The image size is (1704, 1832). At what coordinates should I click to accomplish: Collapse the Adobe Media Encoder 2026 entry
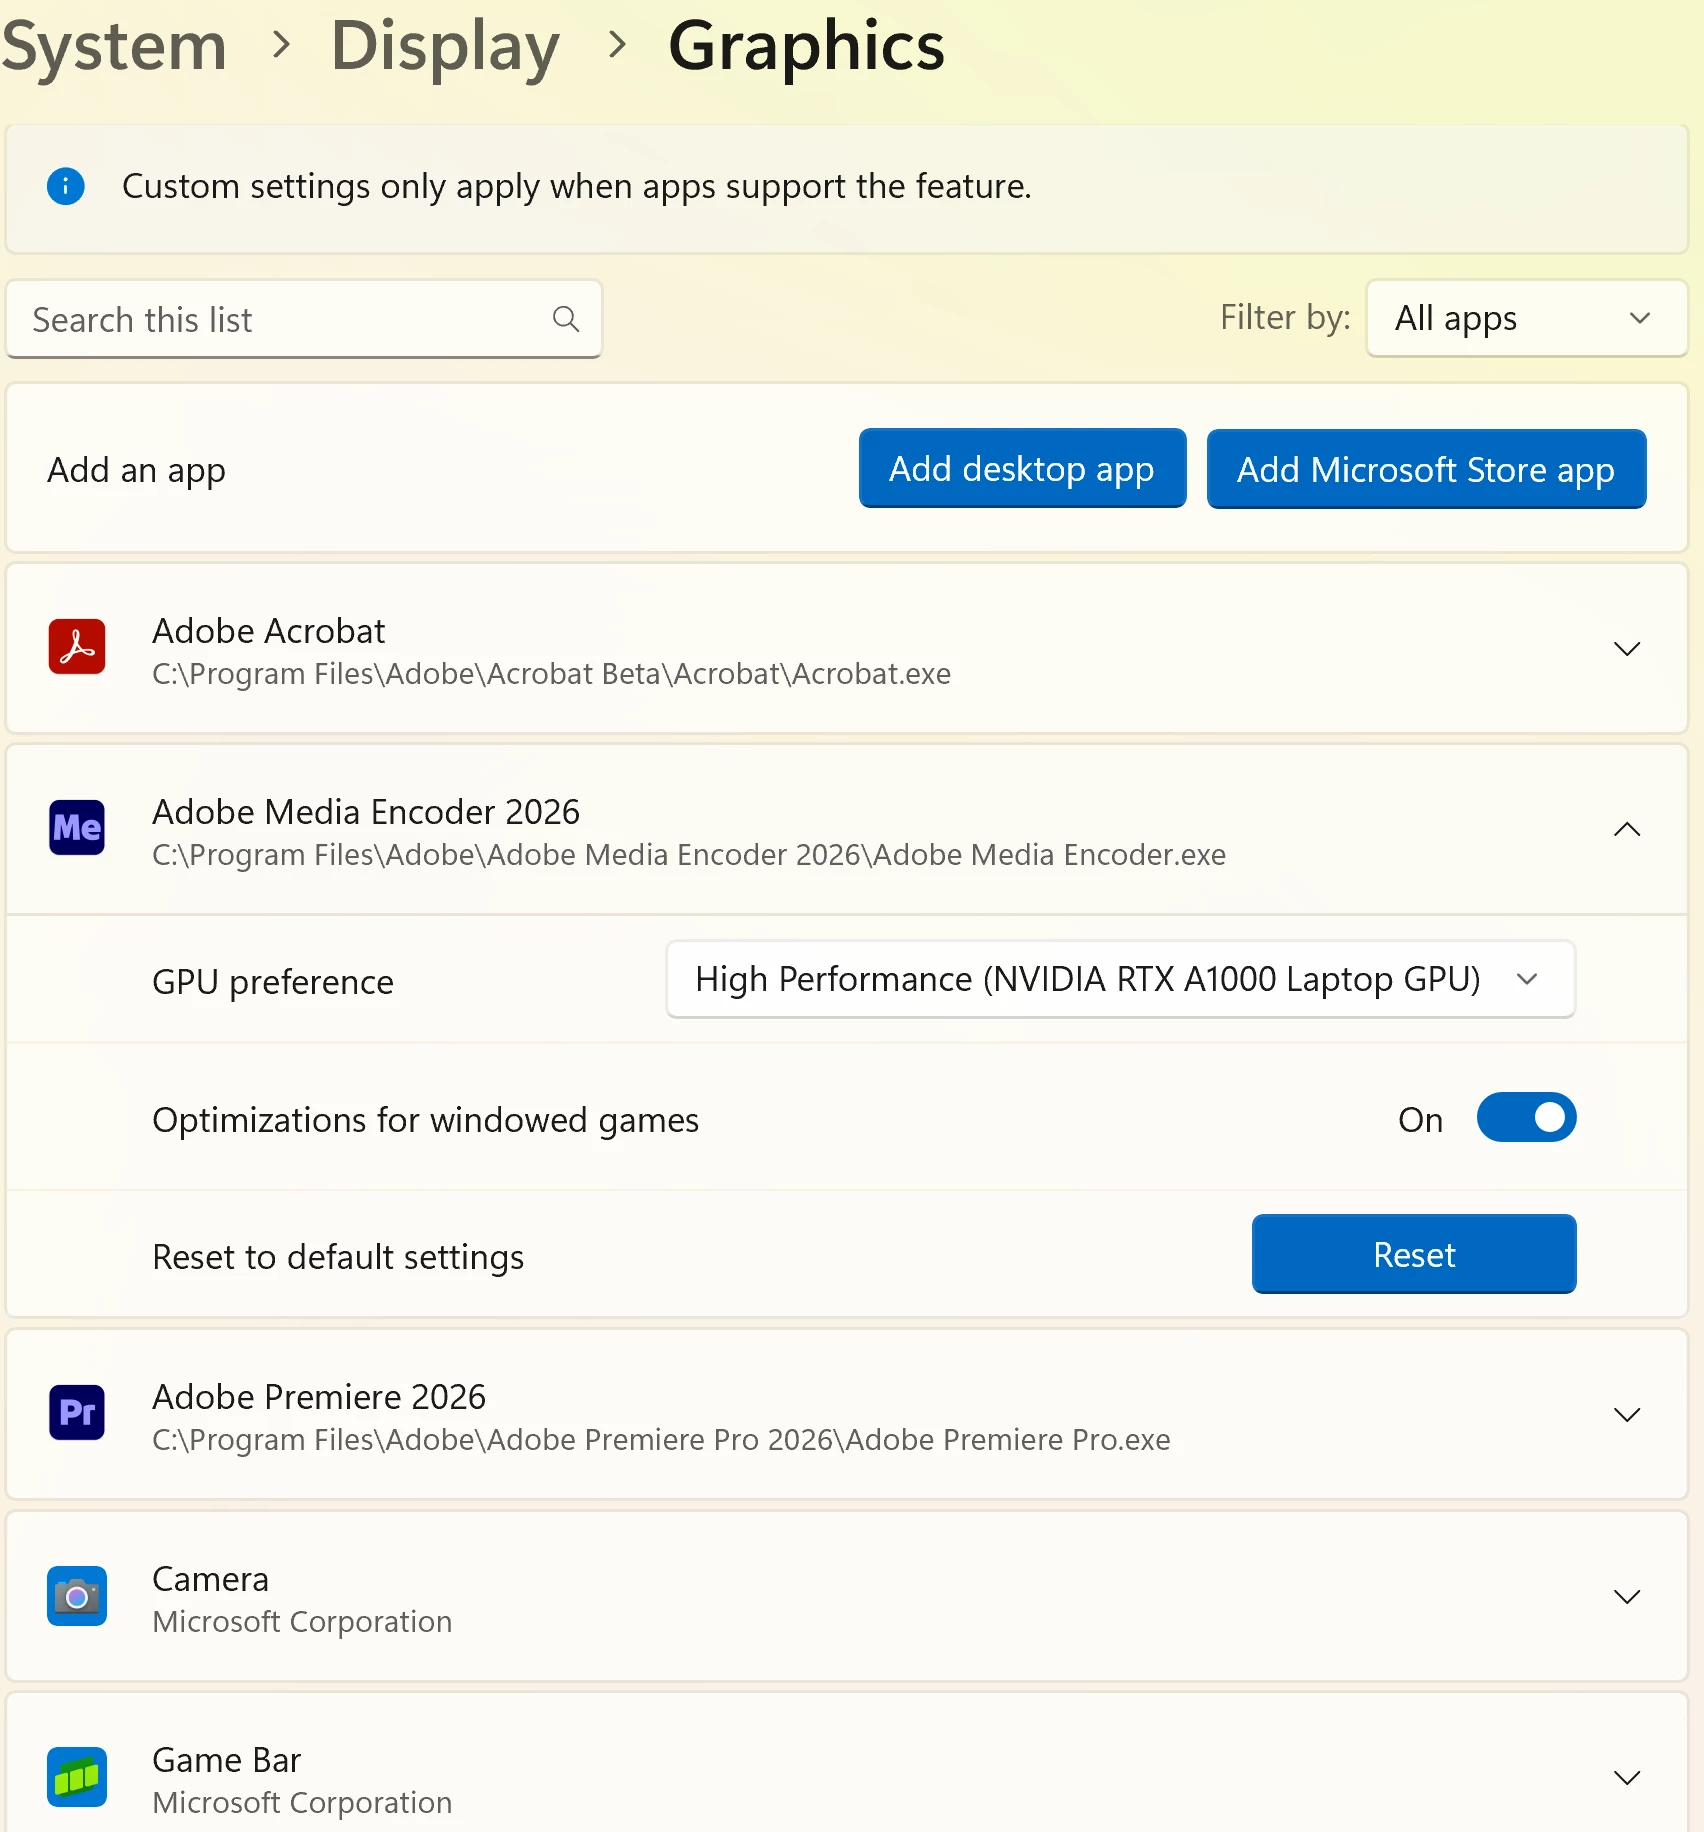(x=1627, y=829)
